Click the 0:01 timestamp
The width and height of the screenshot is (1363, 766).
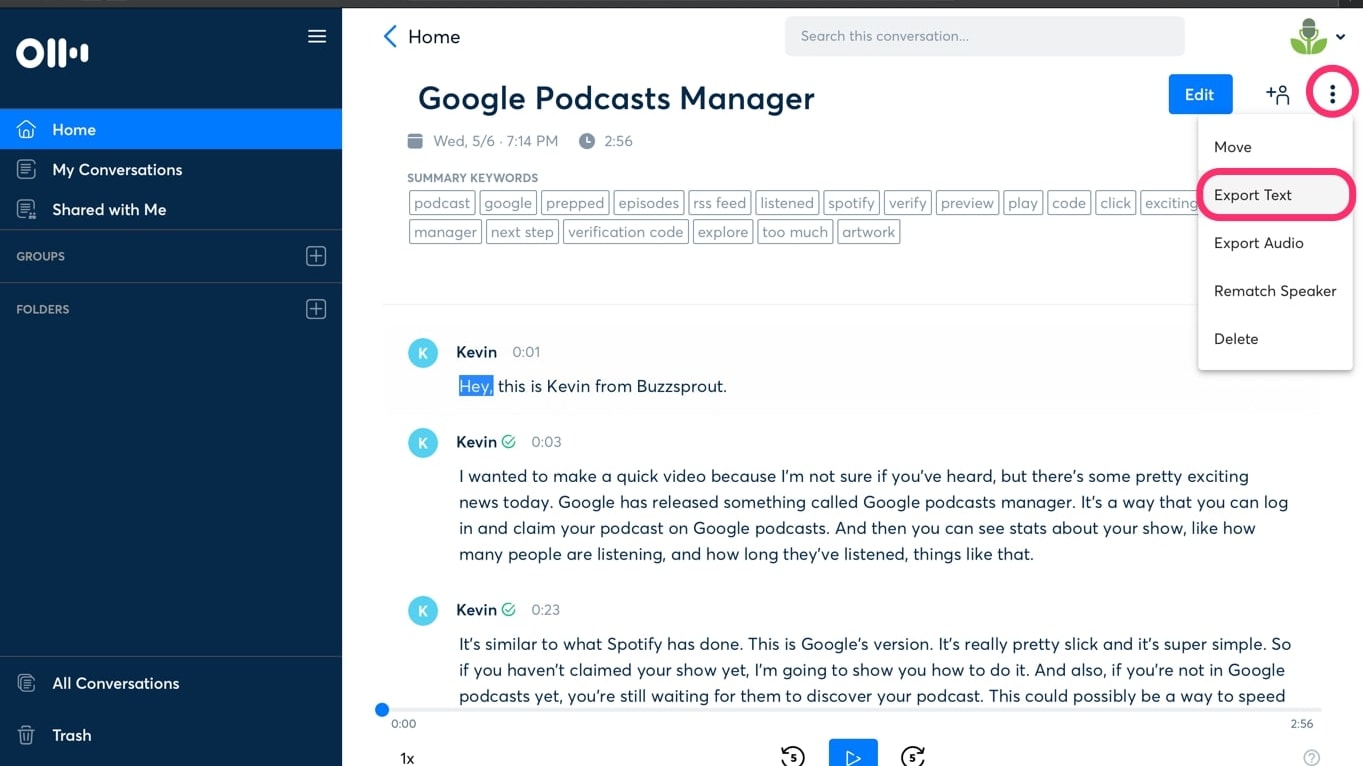526,352
